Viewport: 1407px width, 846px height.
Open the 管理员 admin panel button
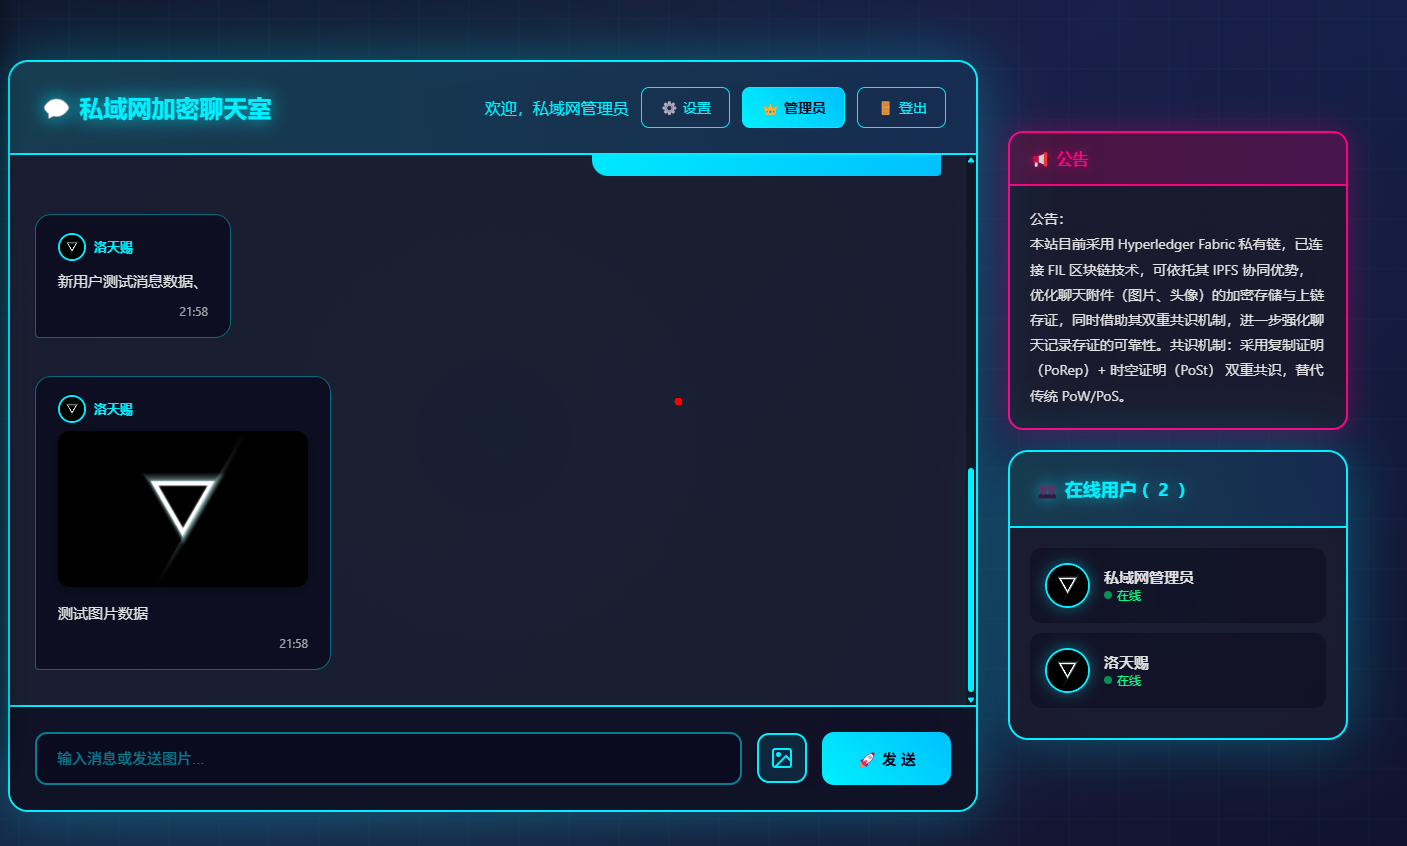pyautogui.click(x=793, y=108)
